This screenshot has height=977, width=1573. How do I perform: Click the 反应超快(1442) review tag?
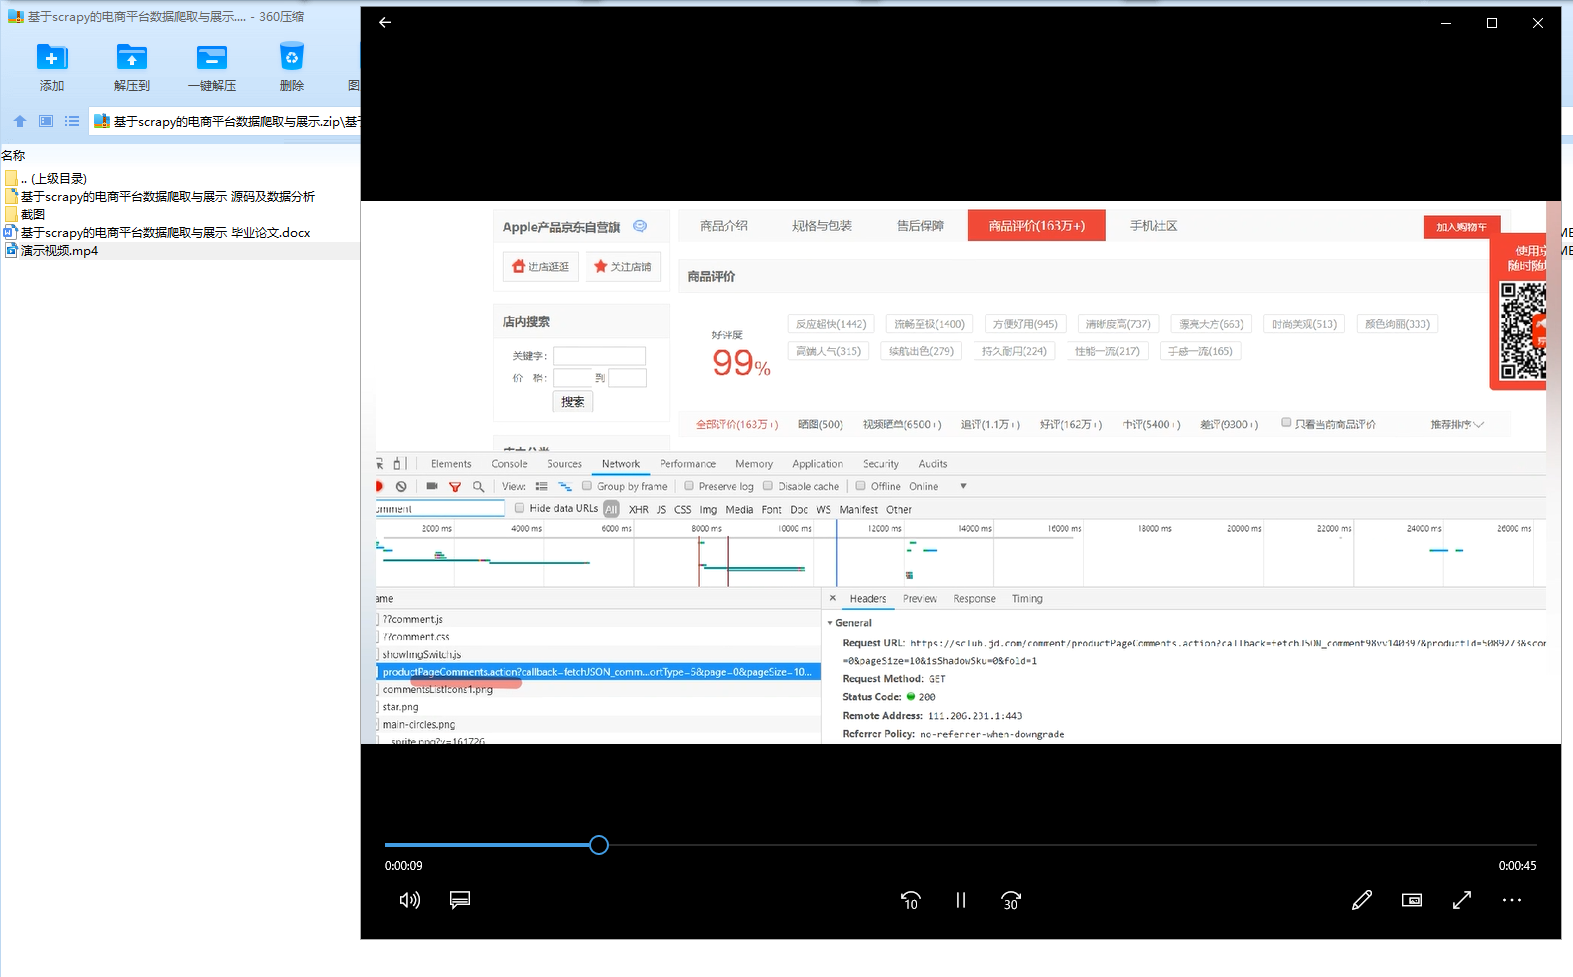pos(831,324)
